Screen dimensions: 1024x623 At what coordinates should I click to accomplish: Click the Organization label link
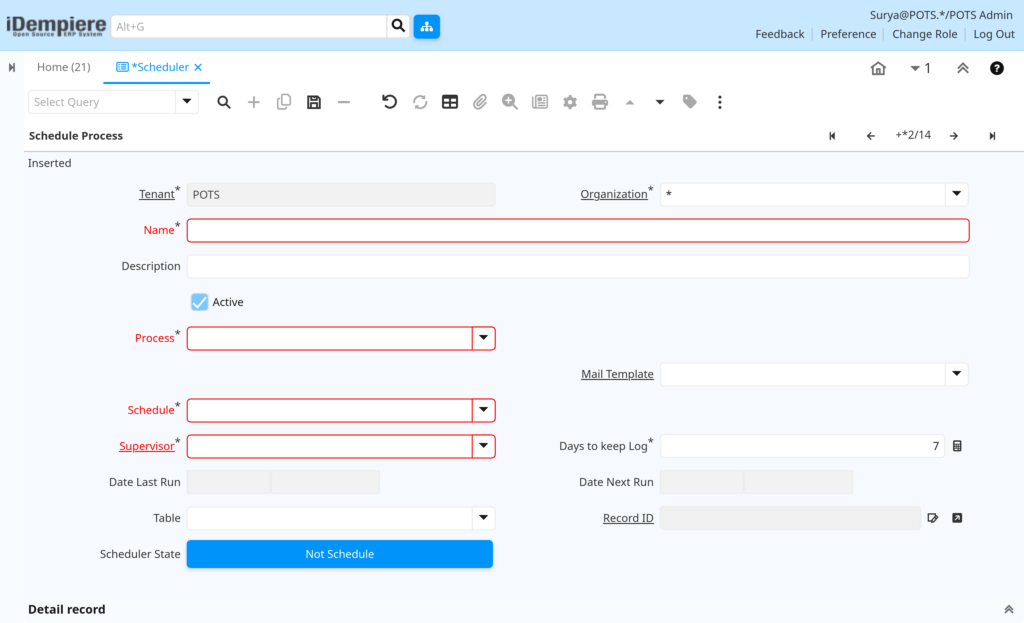pos(614,194)
